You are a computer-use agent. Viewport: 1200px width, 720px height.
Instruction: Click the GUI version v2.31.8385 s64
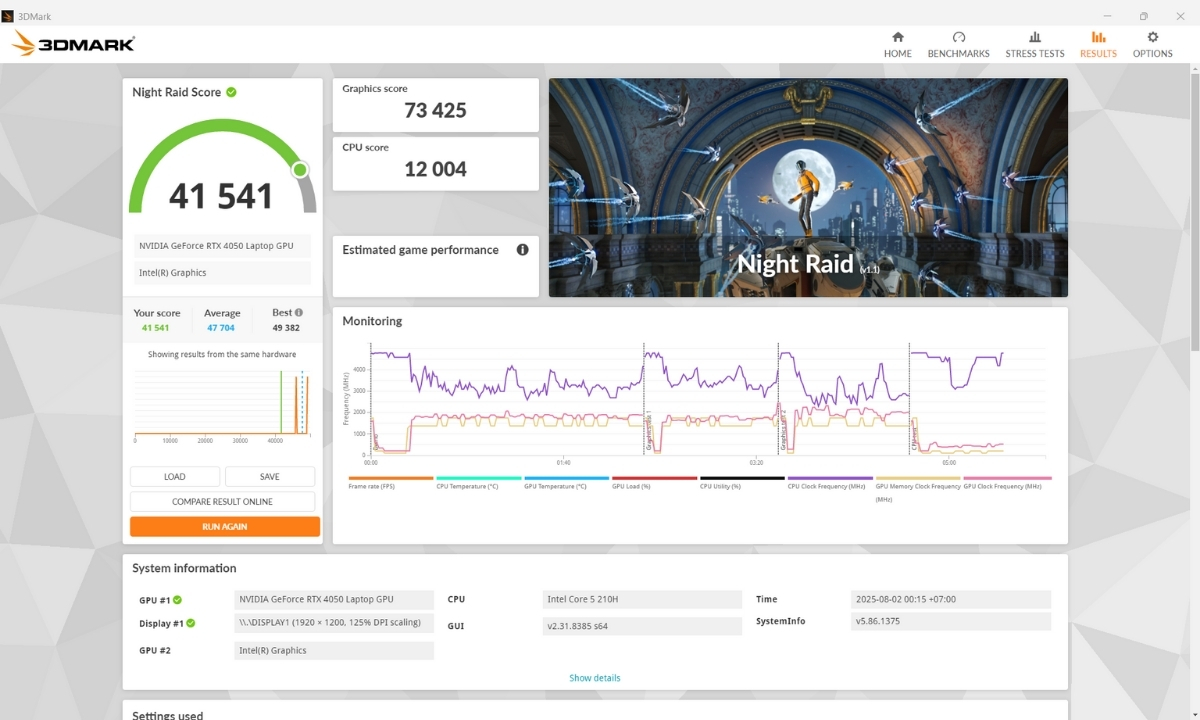(640, 627)
